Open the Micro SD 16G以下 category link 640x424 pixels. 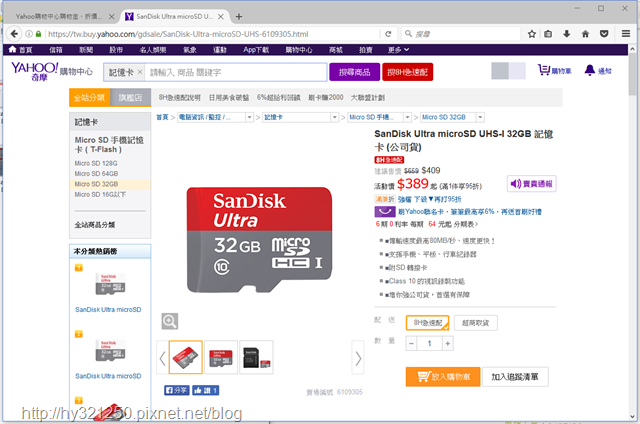click(x=100, y=195)
